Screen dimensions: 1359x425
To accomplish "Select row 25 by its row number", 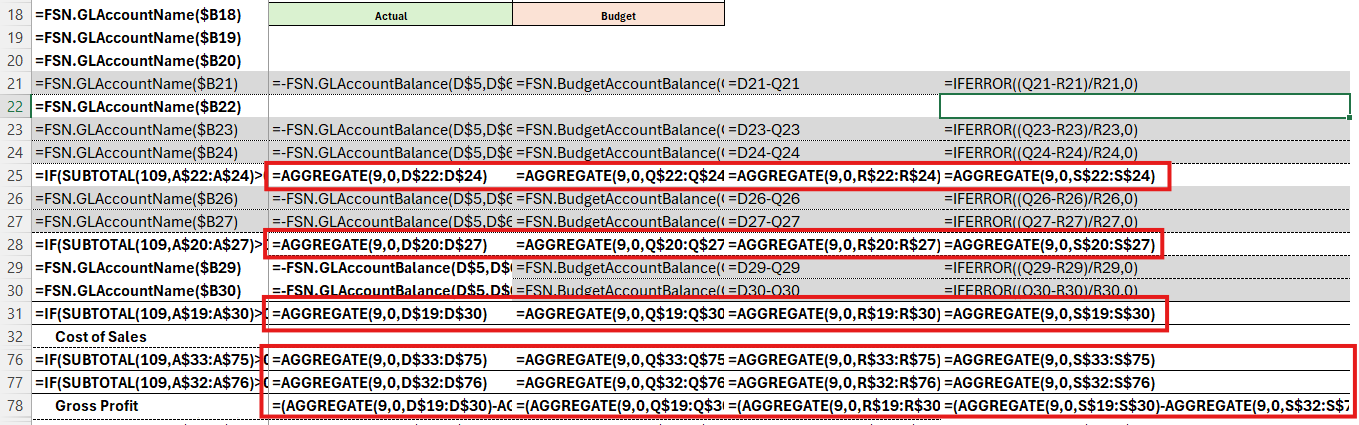I will tap(15, 176).
